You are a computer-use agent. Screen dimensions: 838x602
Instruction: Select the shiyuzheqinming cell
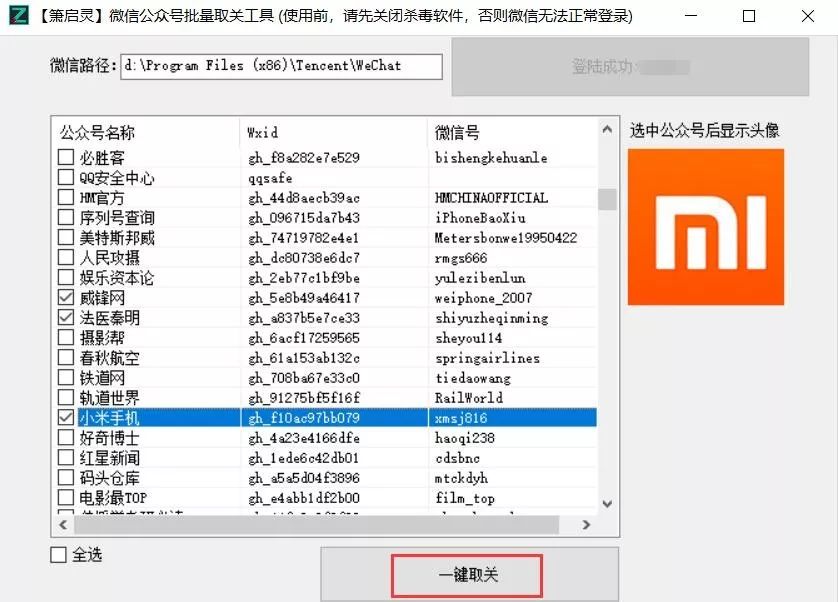[x=492, y=318]
